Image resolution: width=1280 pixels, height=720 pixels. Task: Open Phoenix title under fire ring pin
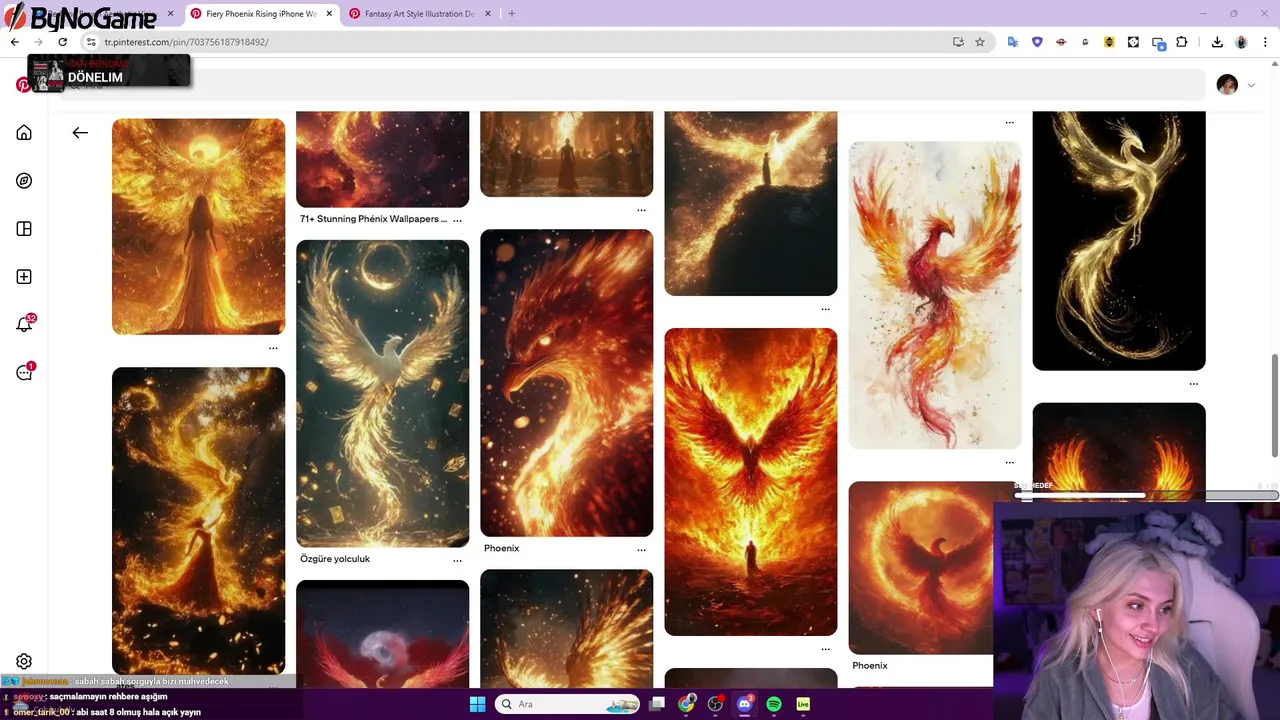pos(870,665)
